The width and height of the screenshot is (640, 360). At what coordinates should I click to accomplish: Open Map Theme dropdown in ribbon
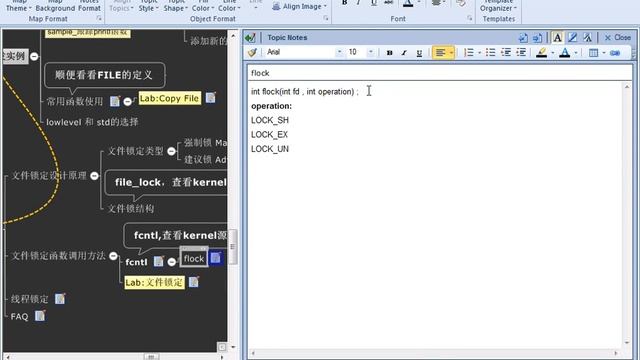tap(18, 6)
